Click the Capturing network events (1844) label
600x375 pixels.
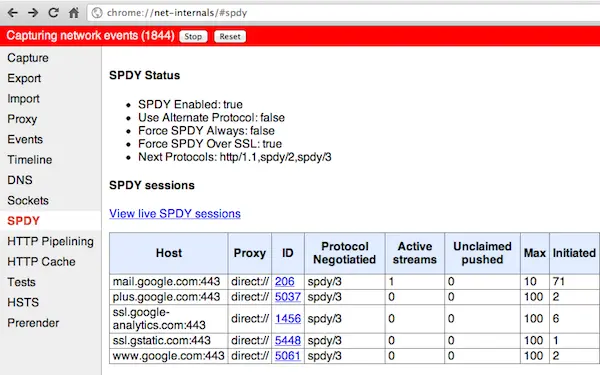coord(90,36)
